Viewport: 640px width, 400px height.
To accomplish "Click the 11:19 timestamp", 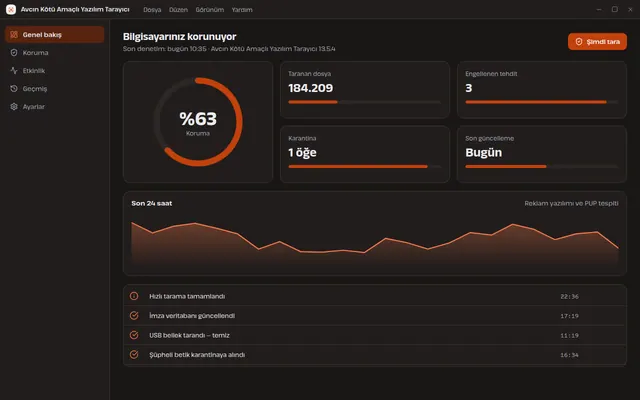I will 569,336.
